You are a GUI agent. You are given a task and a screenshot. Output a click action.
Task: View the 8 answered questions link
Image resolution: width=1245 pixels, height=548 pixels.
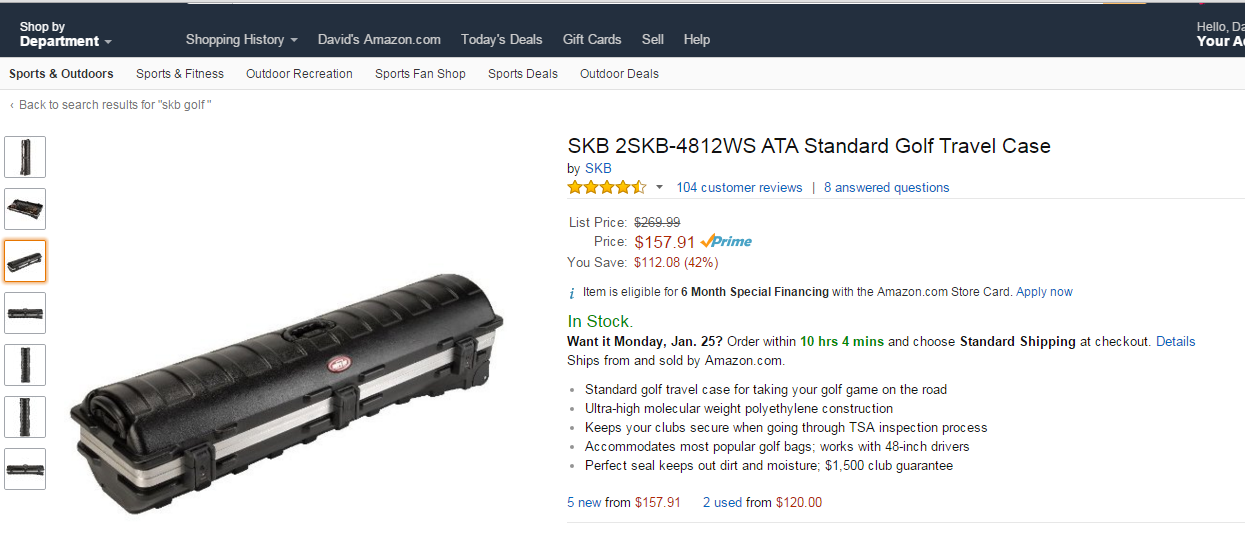886,188
